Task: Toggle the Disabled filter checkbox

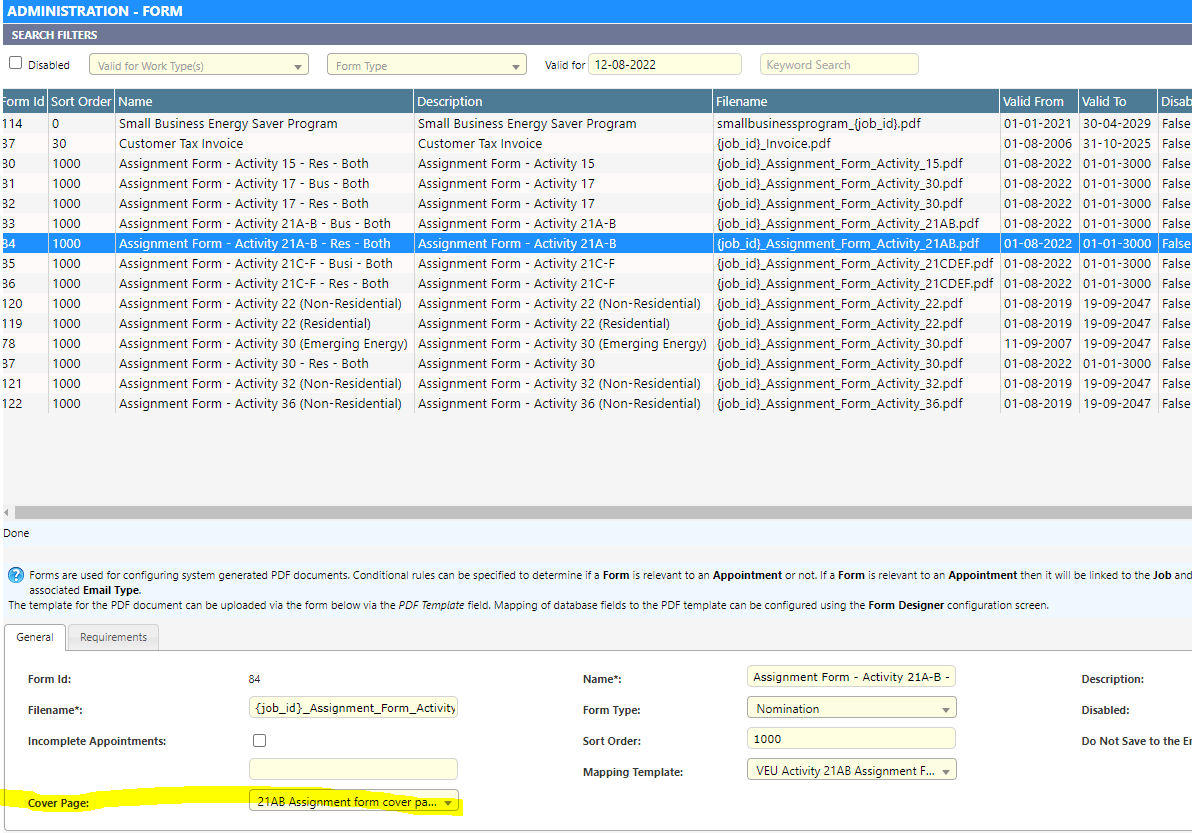Action: tap(15, 63)
